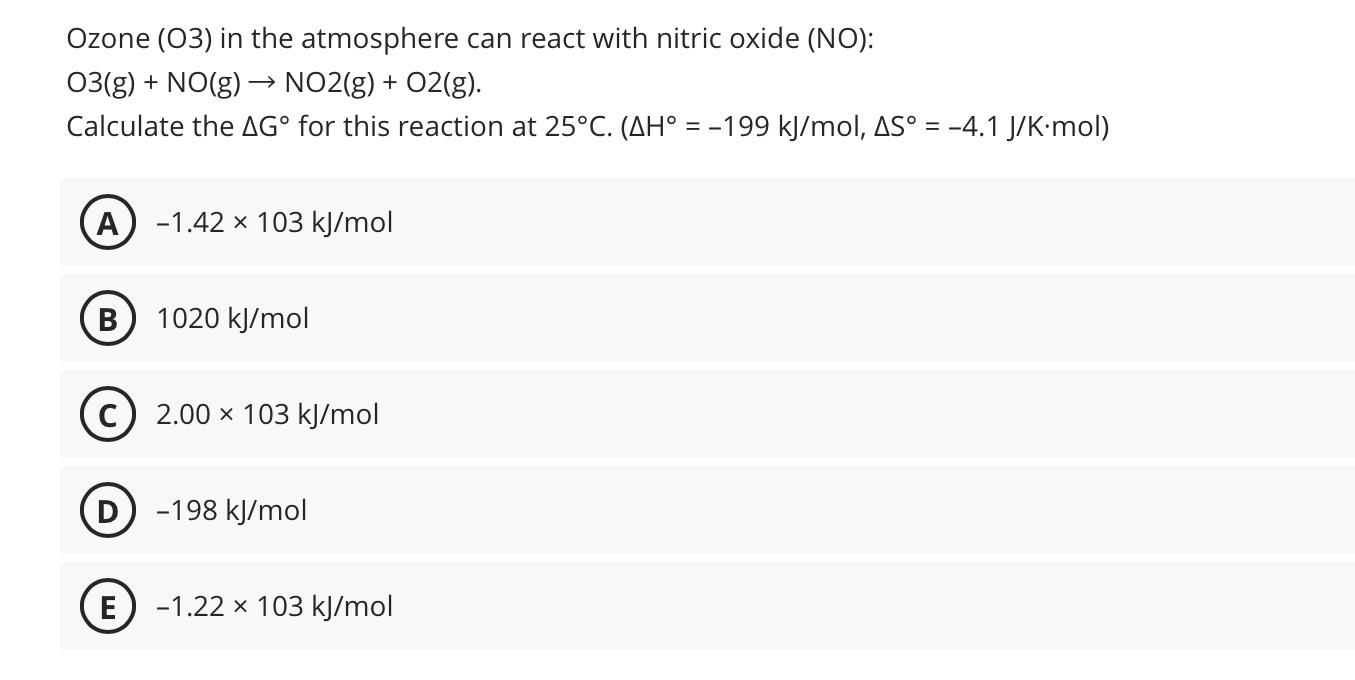
Task: Select answer option B circle
Action: 106,318
